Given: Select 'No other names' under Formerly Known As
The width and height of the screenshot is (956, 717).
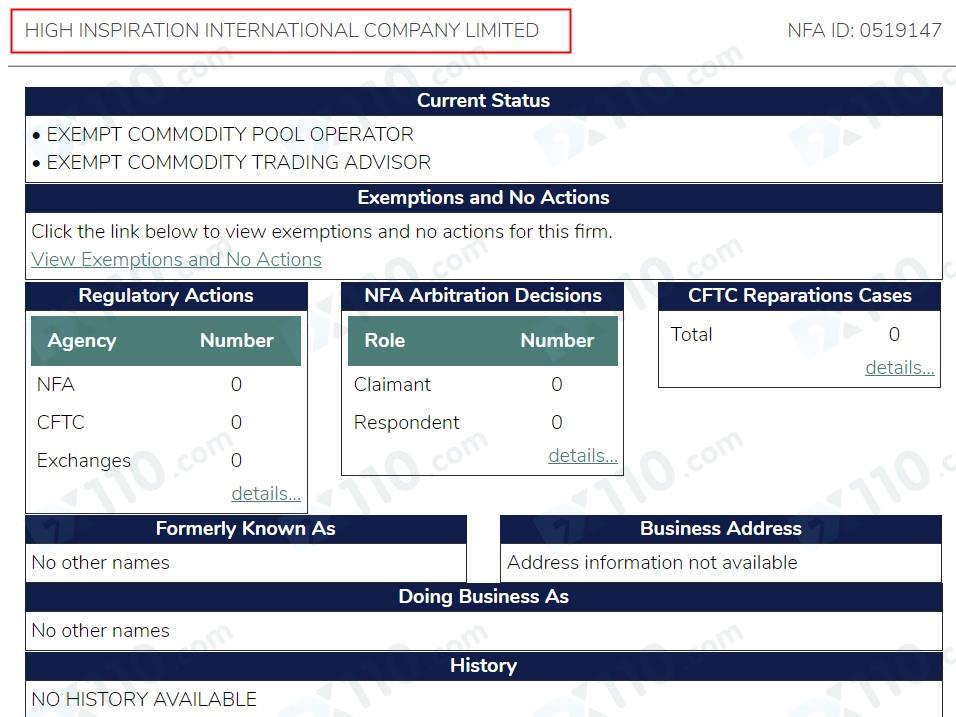Looking at the screenshot, I should click(101, 563).
